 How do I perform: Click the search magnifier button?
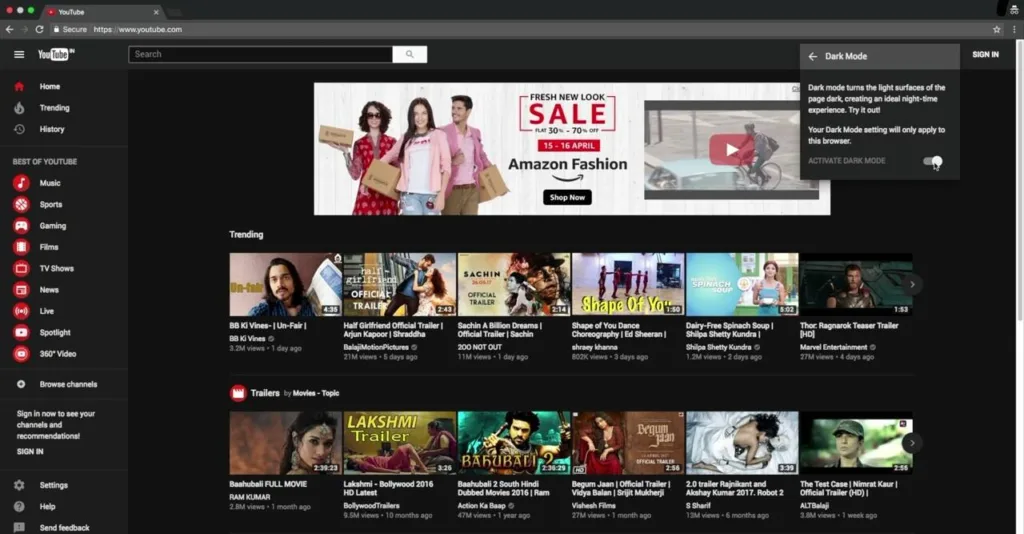pyautogui.click(x=409, y=54)
